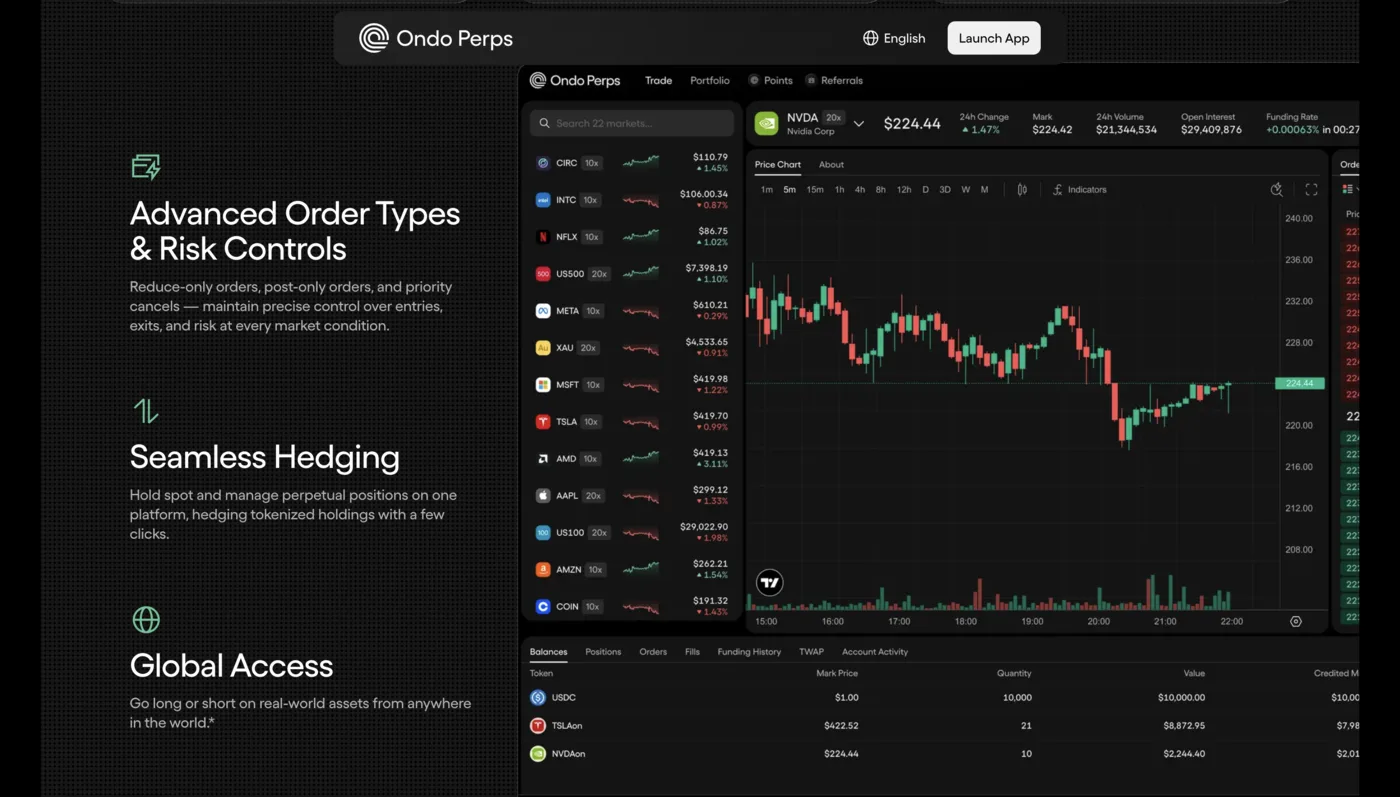Viewport: 1400px width, 797px height.
Task: Click the AMD market icon
Action: pyautogui.click(x=543, y=459)
